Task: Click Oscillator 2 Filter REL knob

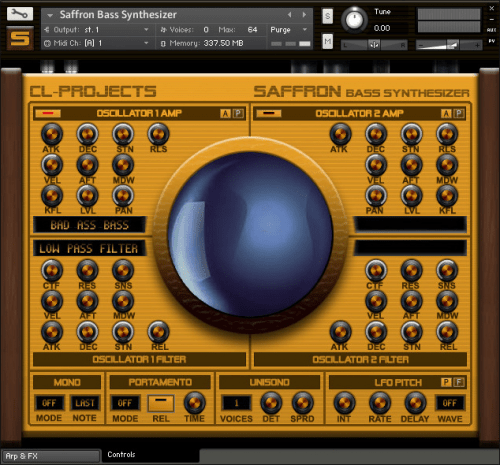Action: 447,332
